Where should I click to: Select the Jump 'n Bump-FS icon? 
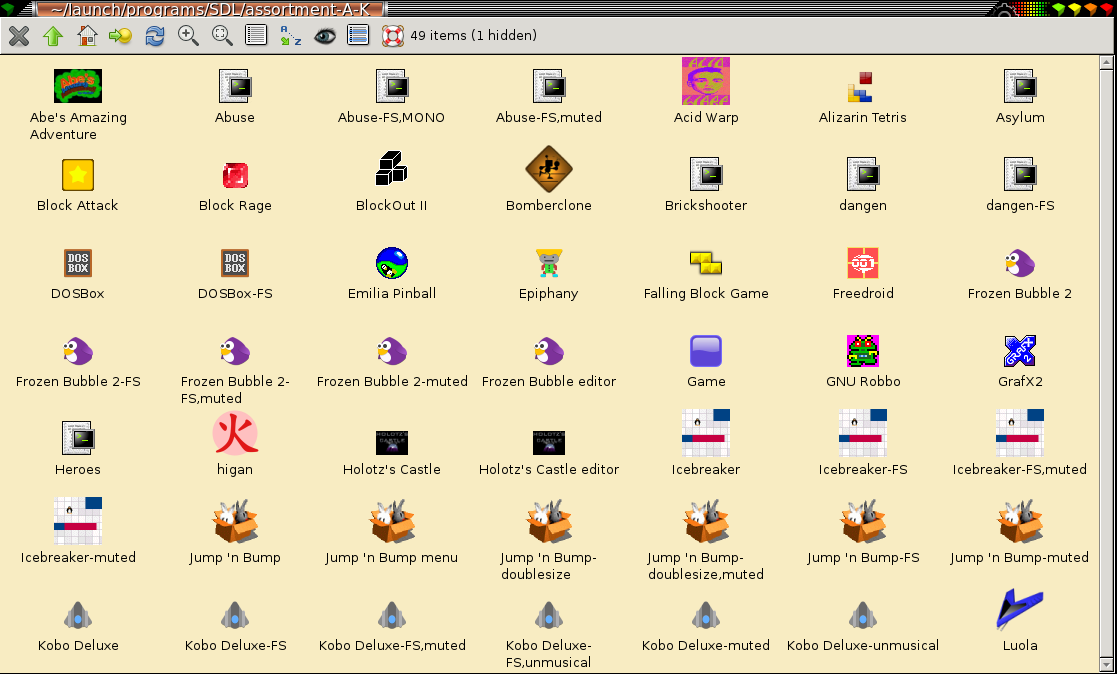(x=863, y=522)
